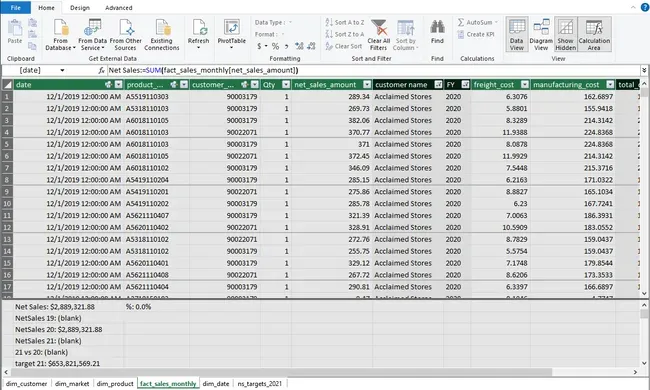Apply percent format icon
The image size is (650, 390).
click(275, 46)
